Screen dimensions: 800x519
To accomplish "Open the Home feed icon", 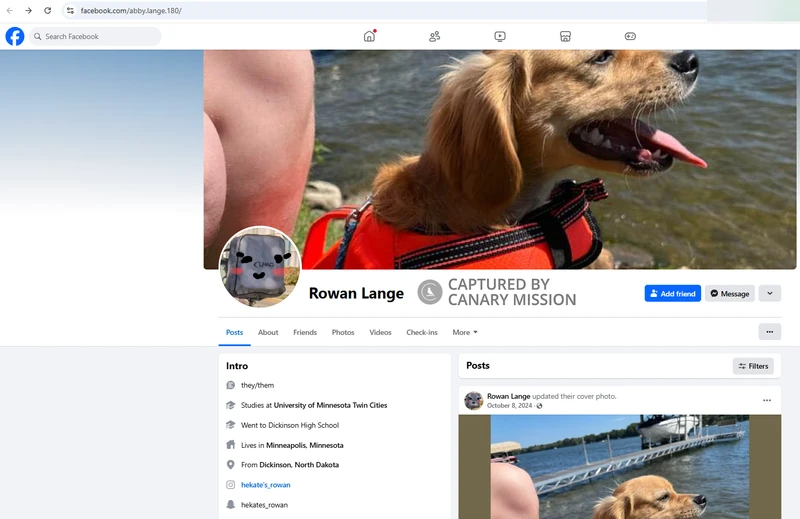I will click(369, 36).
